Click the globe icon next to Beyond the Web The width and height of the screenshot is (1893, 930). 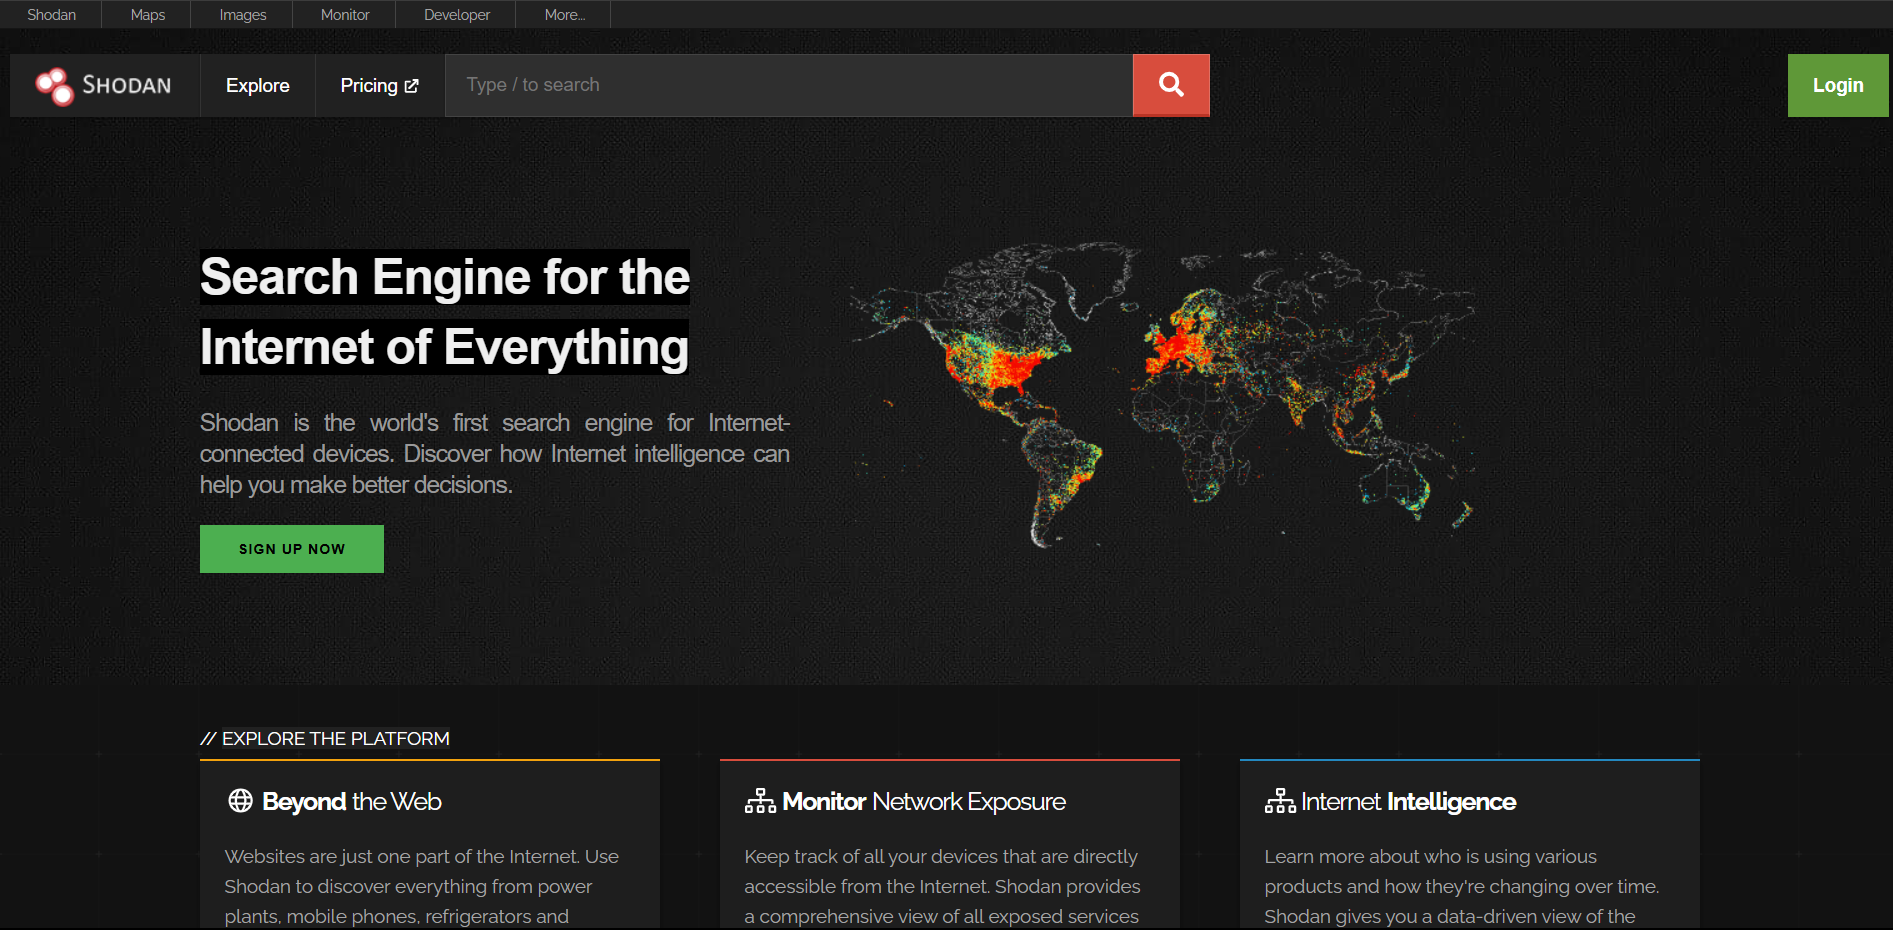[x=239, y=801]
